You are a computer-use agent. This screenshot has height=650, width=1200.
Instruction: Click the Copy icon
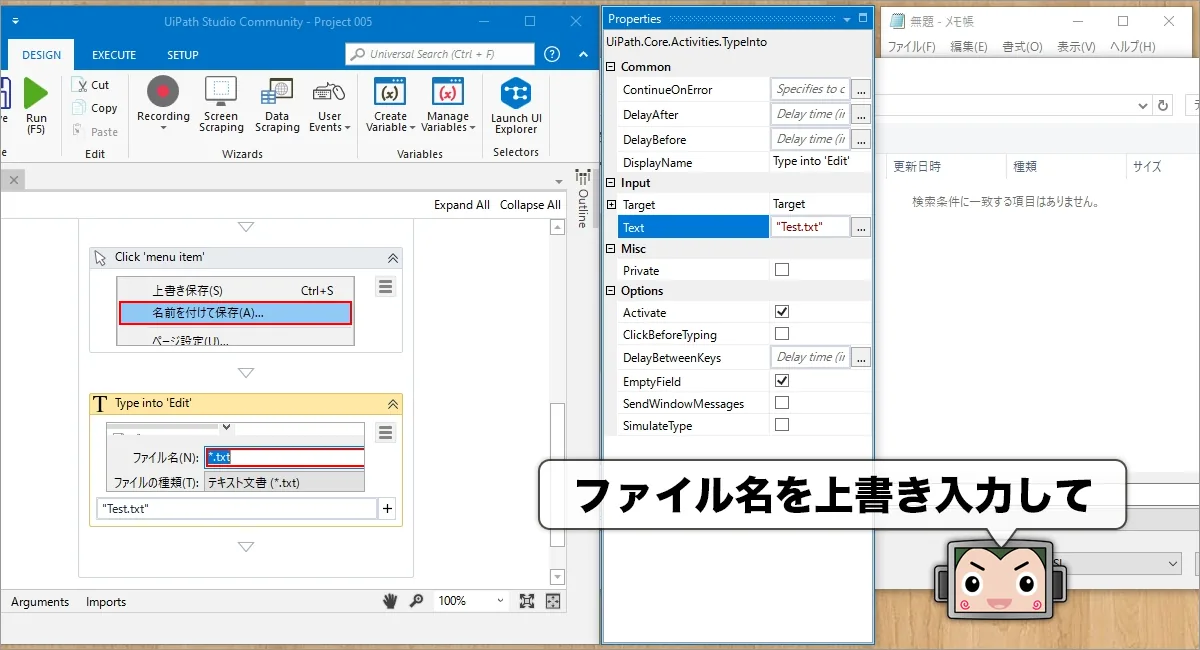pos(79,108)
